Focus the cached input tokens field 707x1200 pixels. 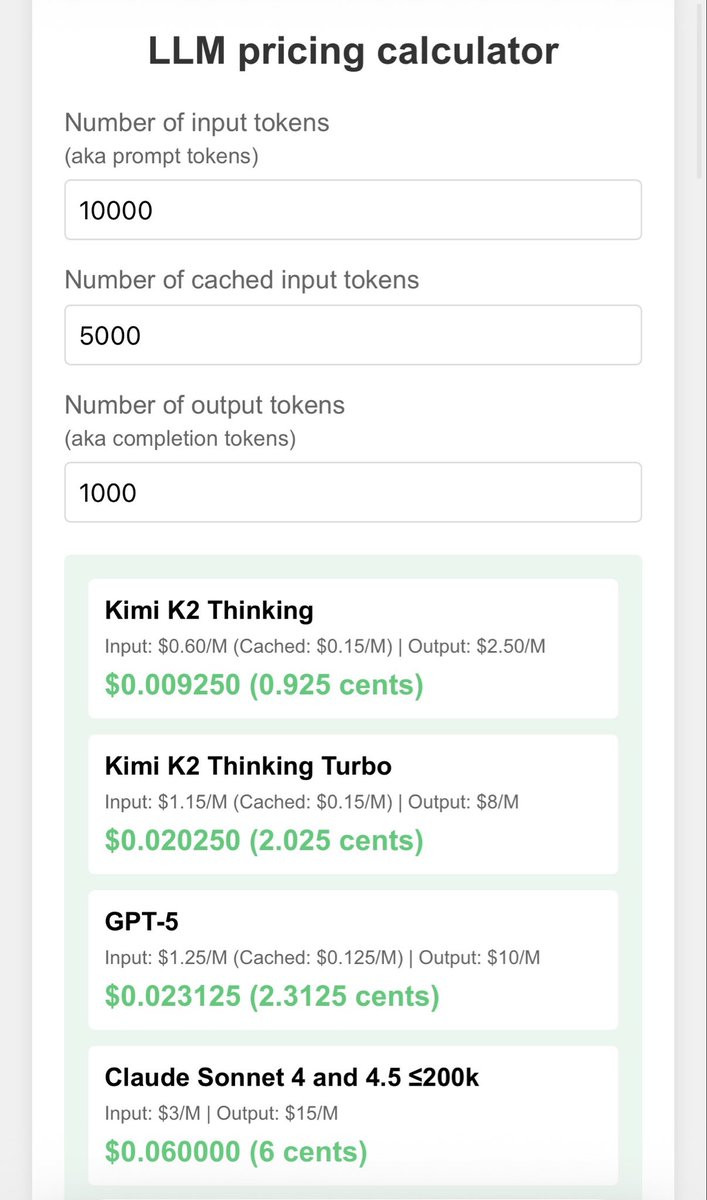(x=353, y=335)
